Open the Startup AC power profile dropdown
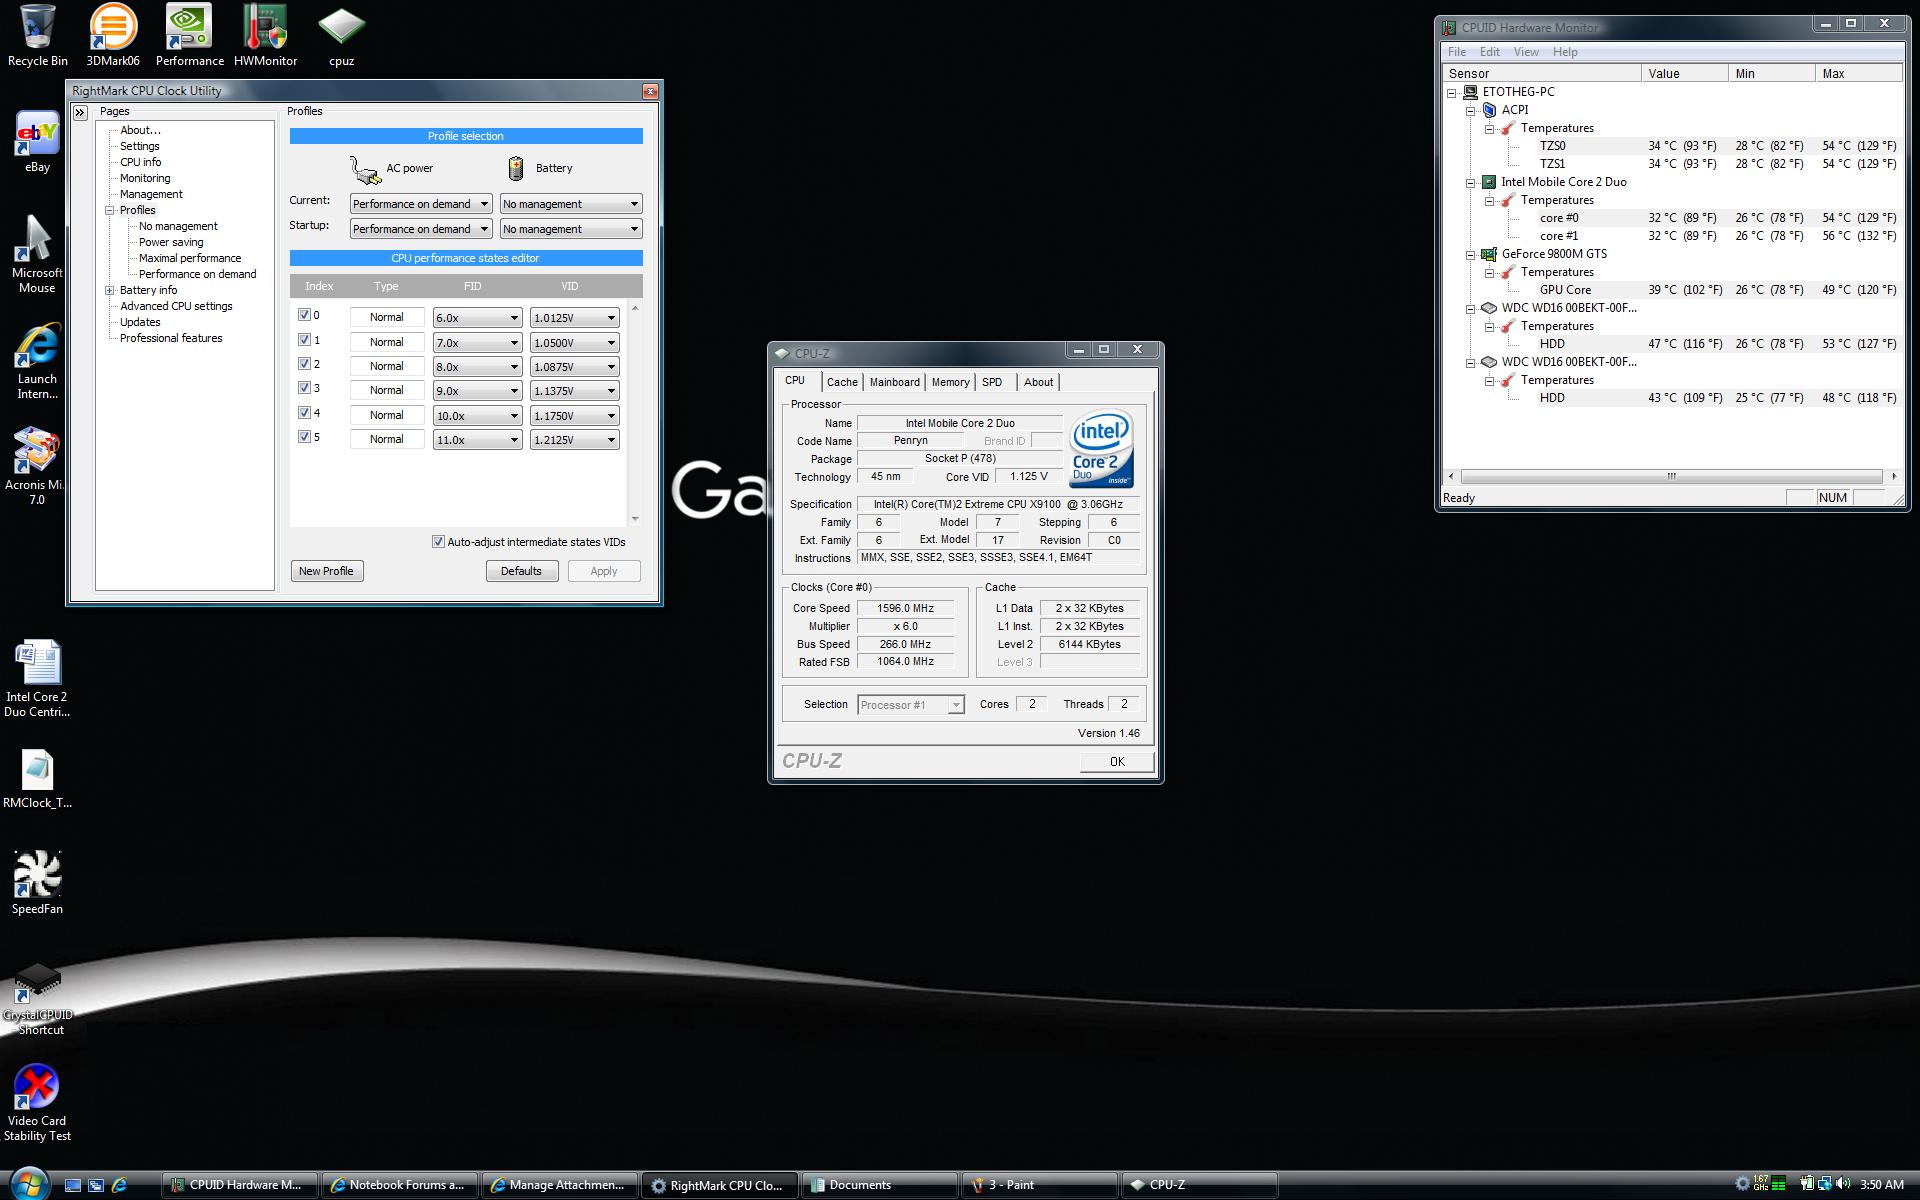The height and width of the screenshot is (1200, 1920). (420, 229)
